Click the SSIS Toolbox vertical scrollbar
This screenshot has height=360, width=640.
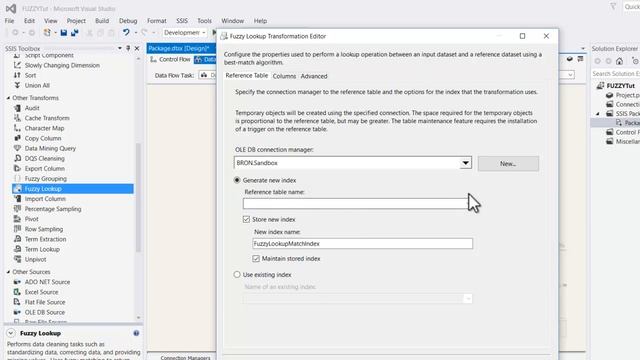click(138, 198)
